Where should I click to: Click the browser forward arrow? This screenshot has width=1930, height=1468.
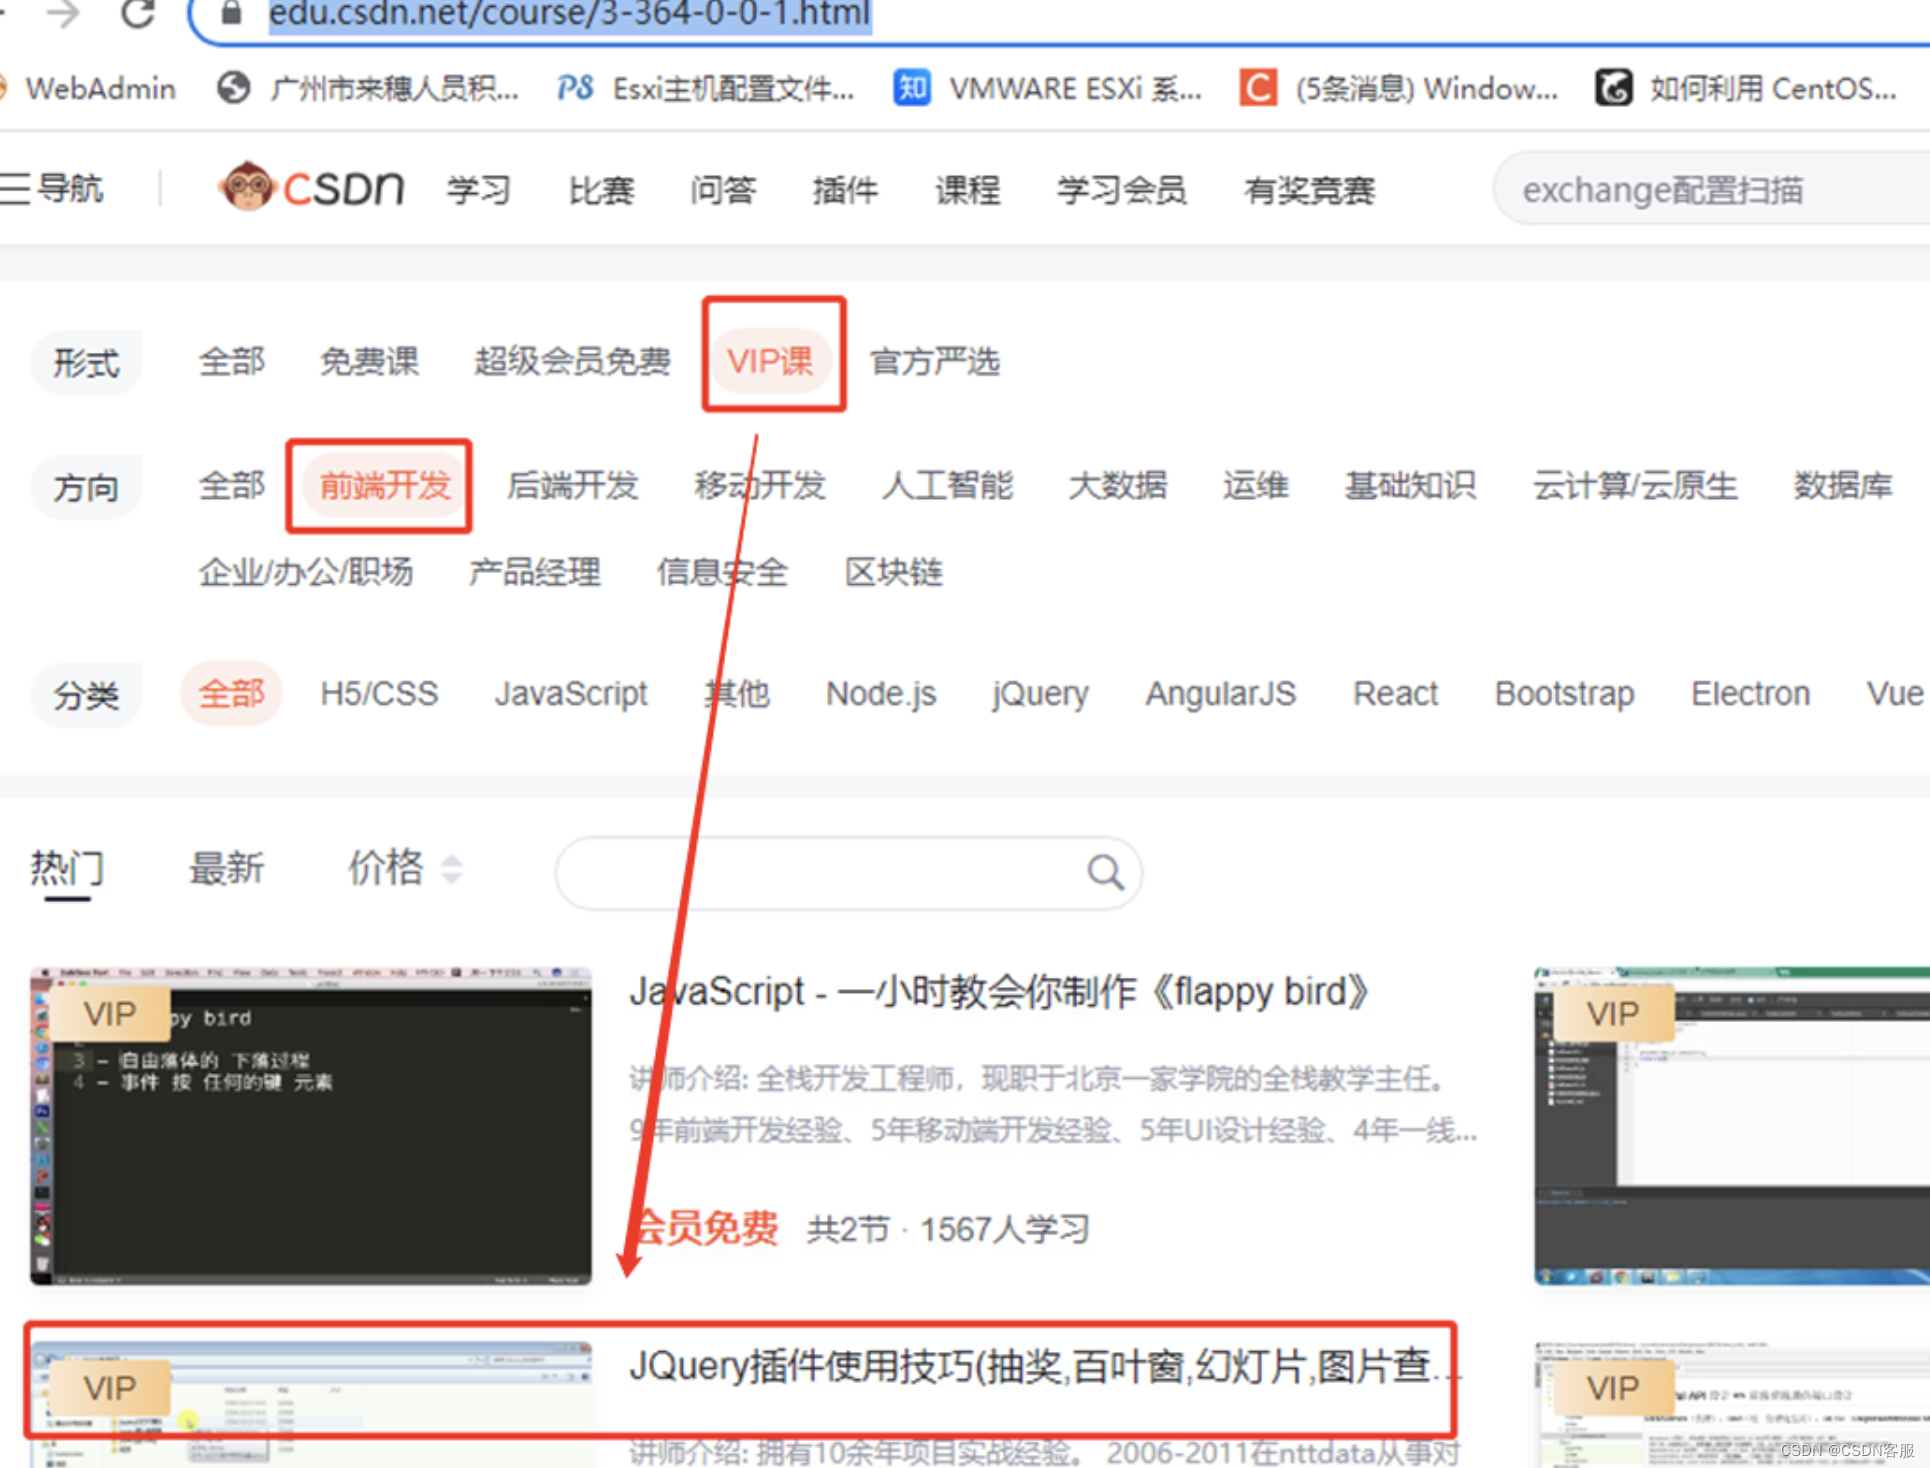click(63, 15)
